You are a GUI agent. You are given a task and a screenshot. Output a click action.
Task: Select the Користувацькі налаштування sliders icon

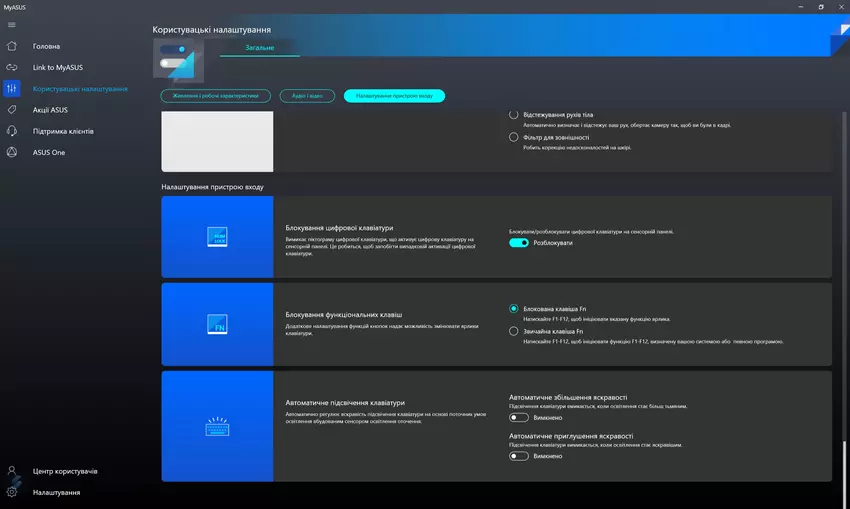(12, 89)
